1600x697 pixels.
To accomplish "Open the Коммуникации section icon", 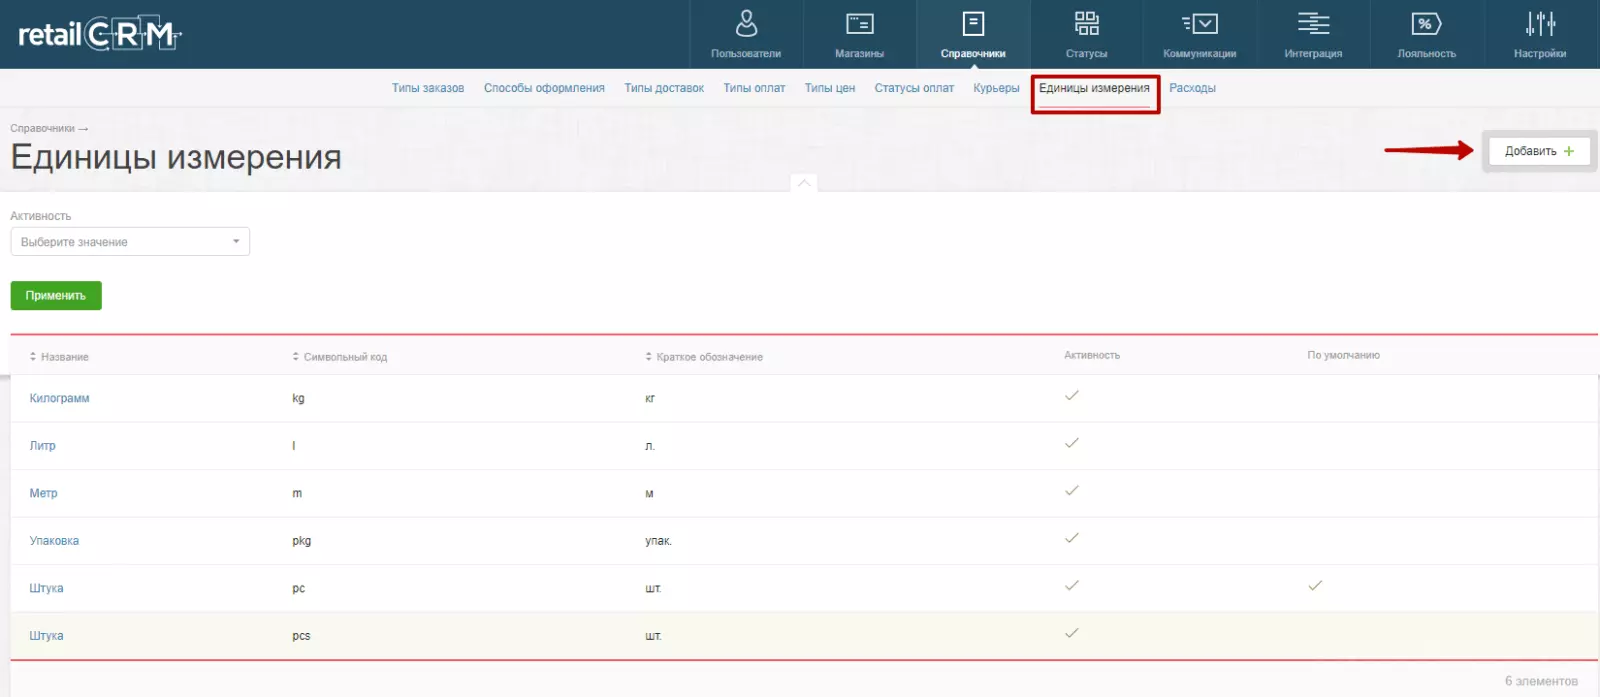I will point(1199,24).
